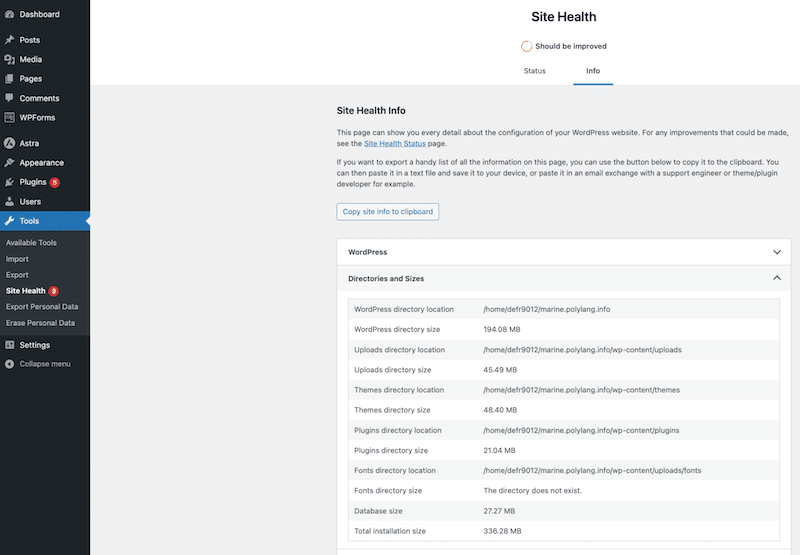Click the Plugins plug icon
The image size is (800, 555).
coord(9,182)
